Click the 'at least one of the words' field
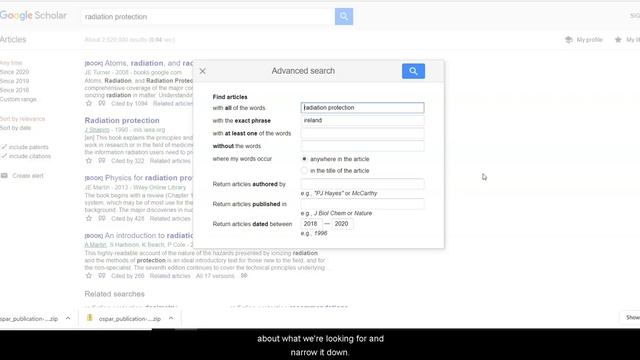The height and width of the screenshot is (360, 640). pos(362,133)
